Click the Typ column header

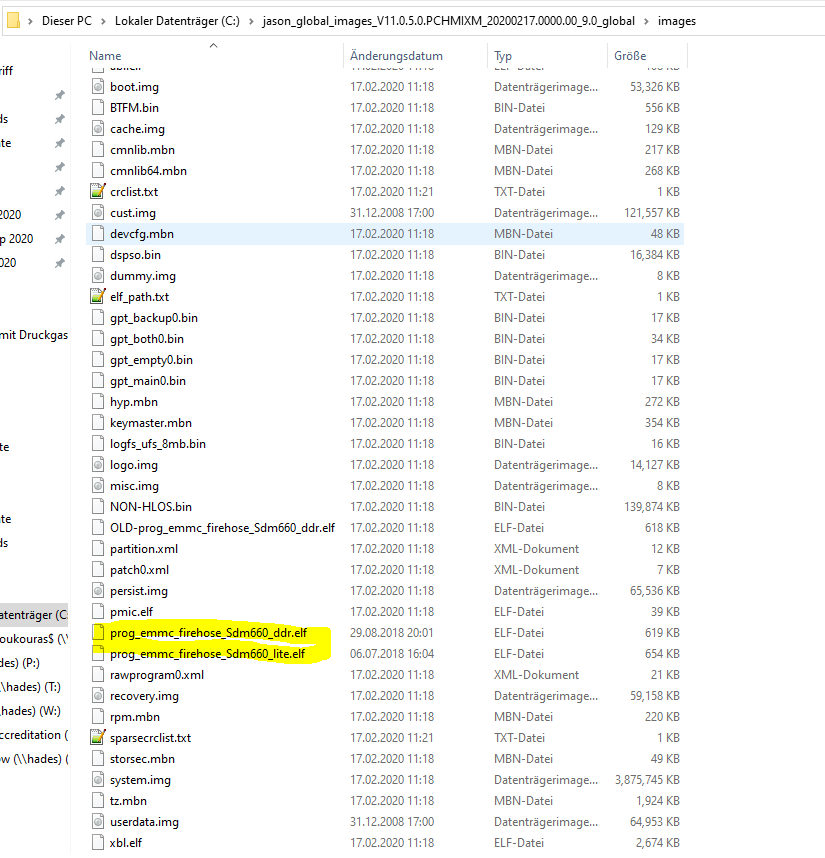[x=503, y=56]
